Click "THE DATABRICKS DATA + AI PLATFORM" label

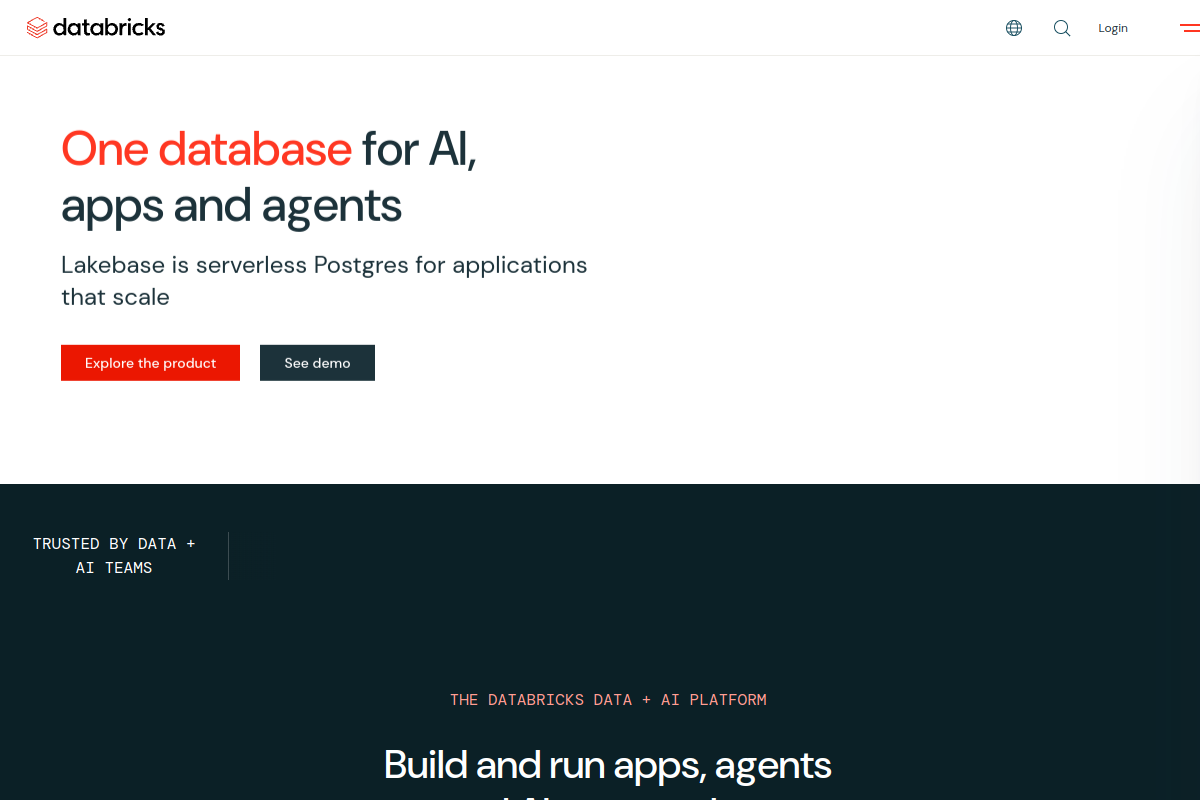coord(608,700)
